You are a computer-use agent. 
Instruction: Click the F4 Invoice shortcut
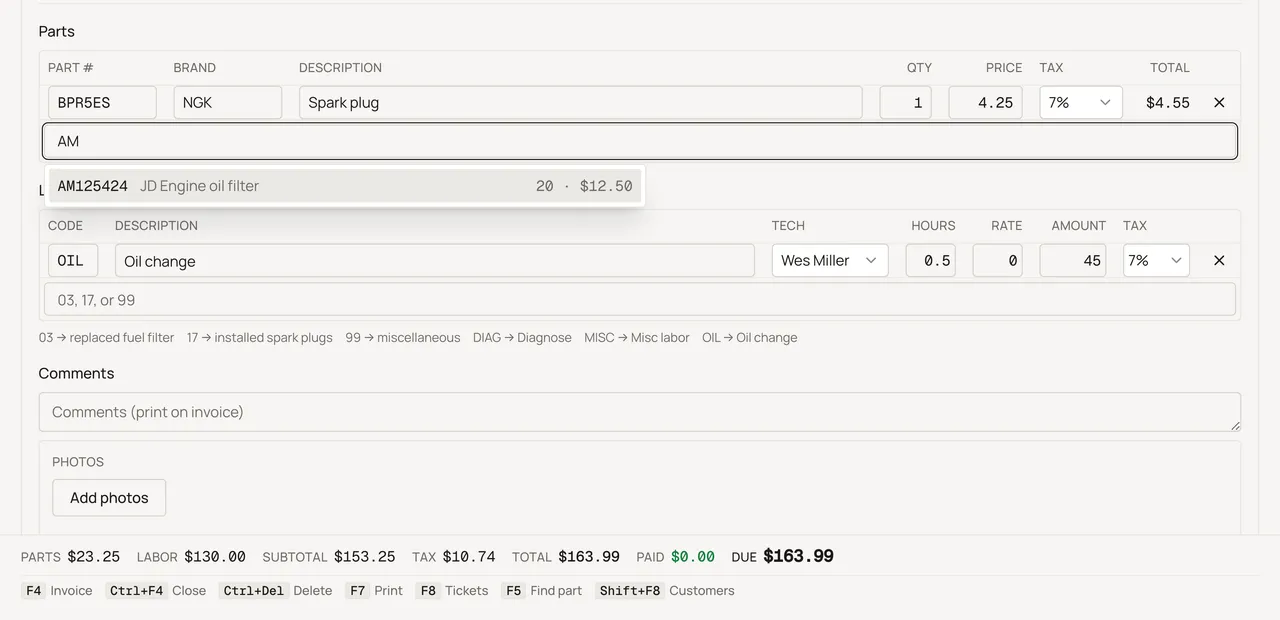(x=57, y=591)
